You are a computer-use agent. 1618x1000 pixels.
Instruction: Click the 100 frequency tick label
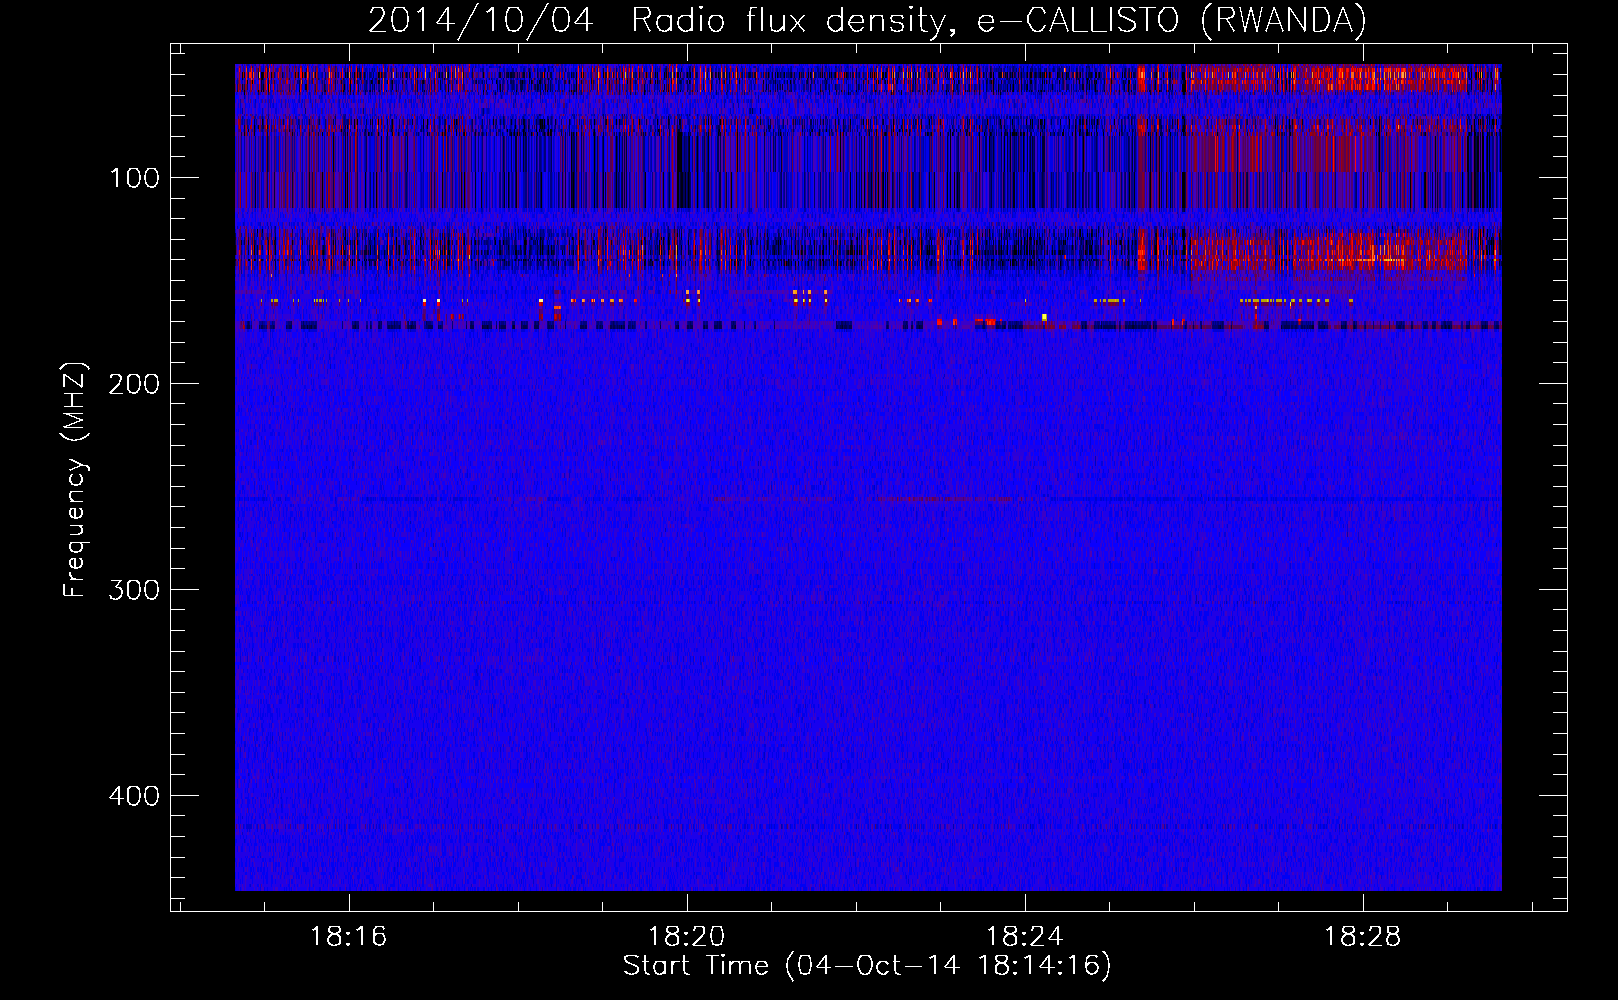coord(134,178)
